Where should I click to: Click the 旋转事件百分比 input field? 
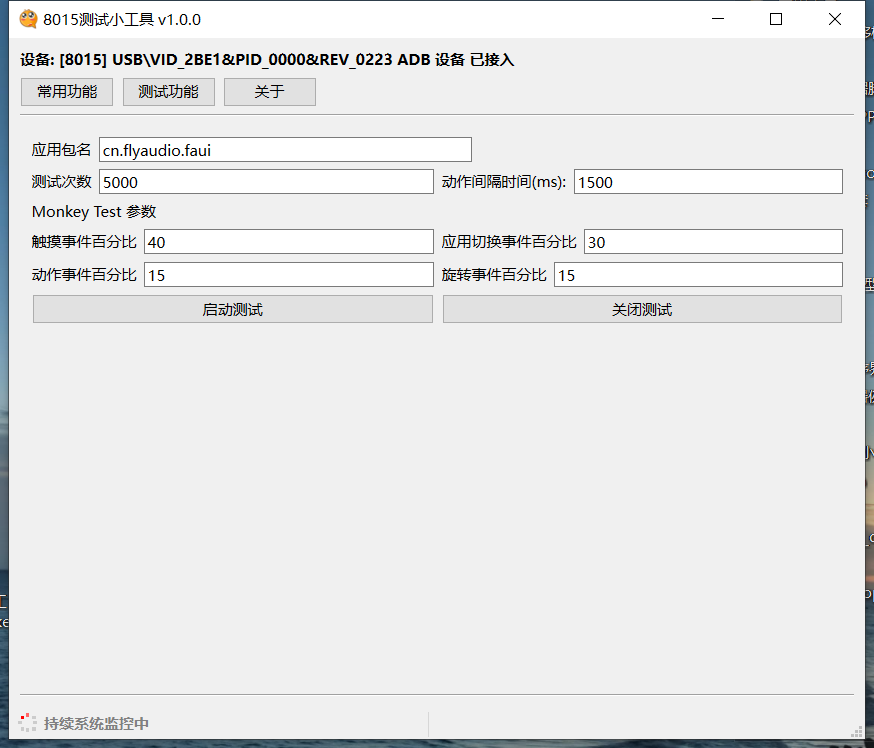click(700, 274)
